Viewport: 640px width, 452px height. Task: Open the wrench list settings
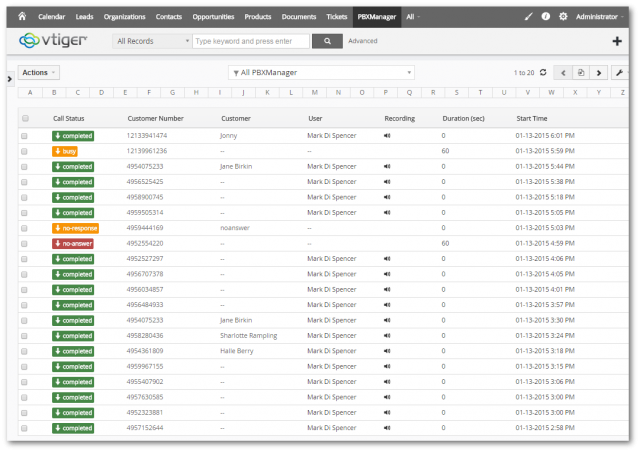point(620,73)
